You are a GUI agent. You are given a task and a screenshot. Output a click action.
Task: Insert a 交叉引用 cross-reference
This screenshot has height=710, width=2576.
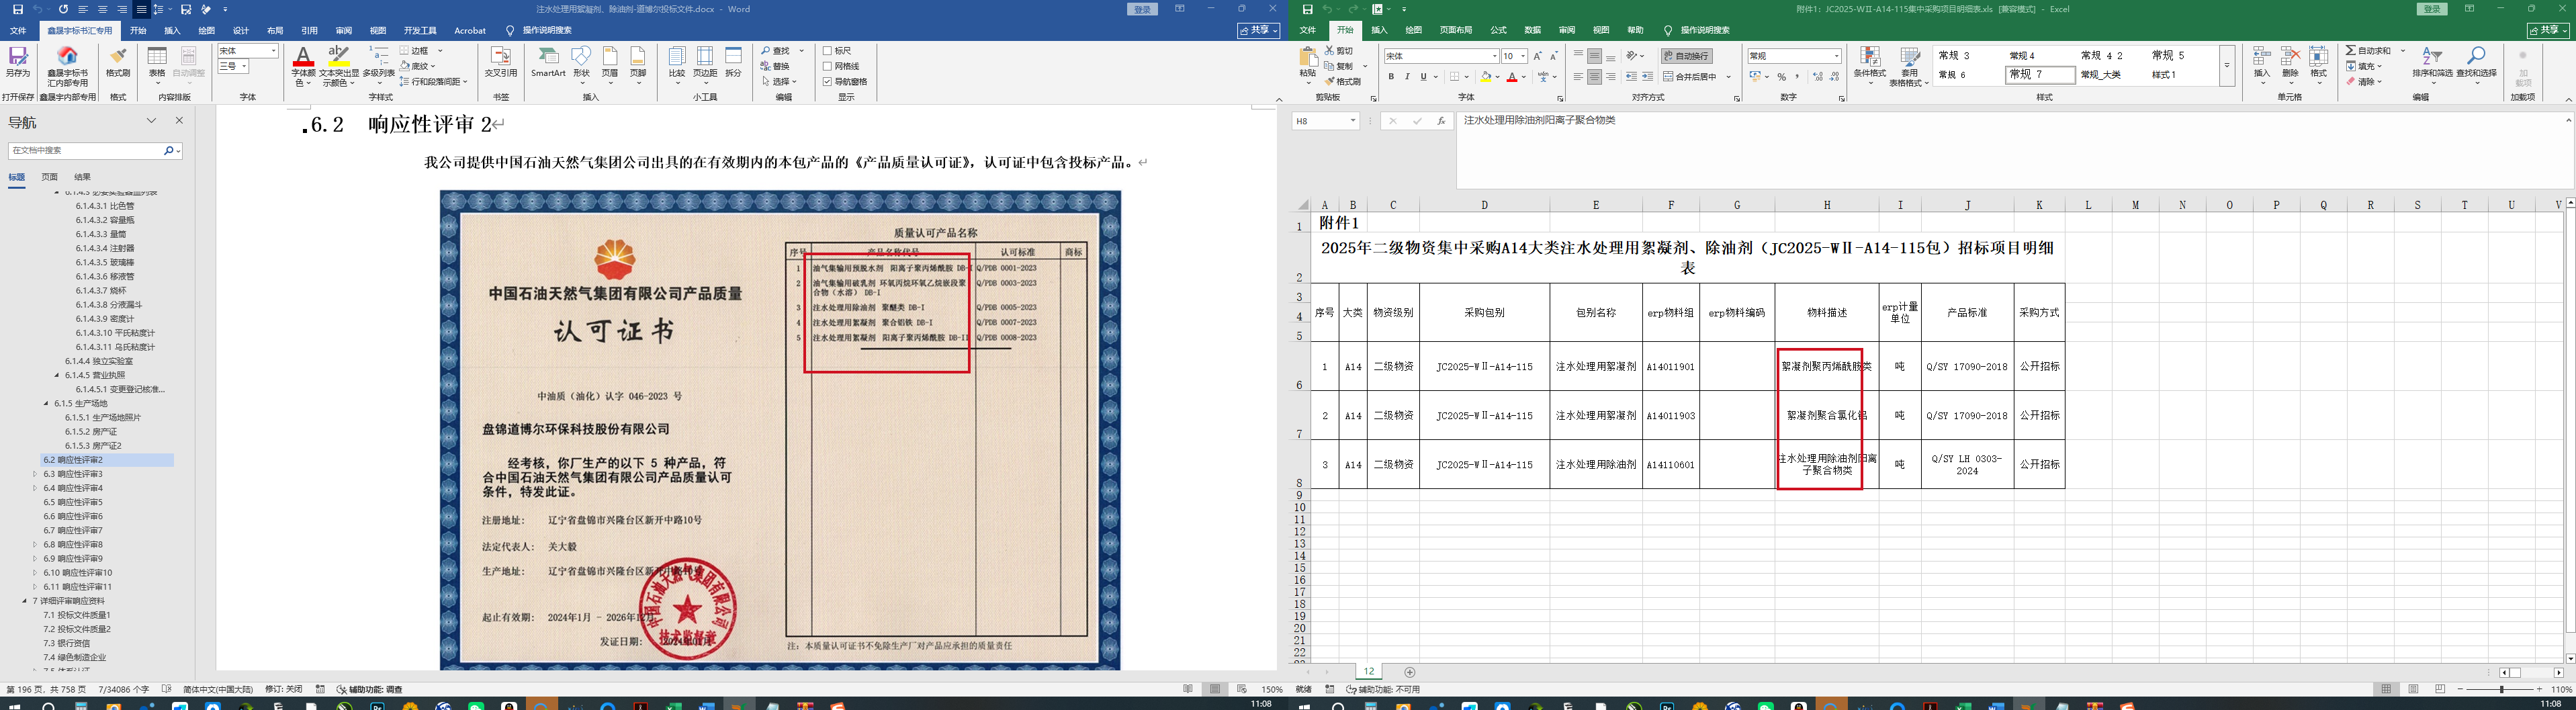tap(501, 61)
